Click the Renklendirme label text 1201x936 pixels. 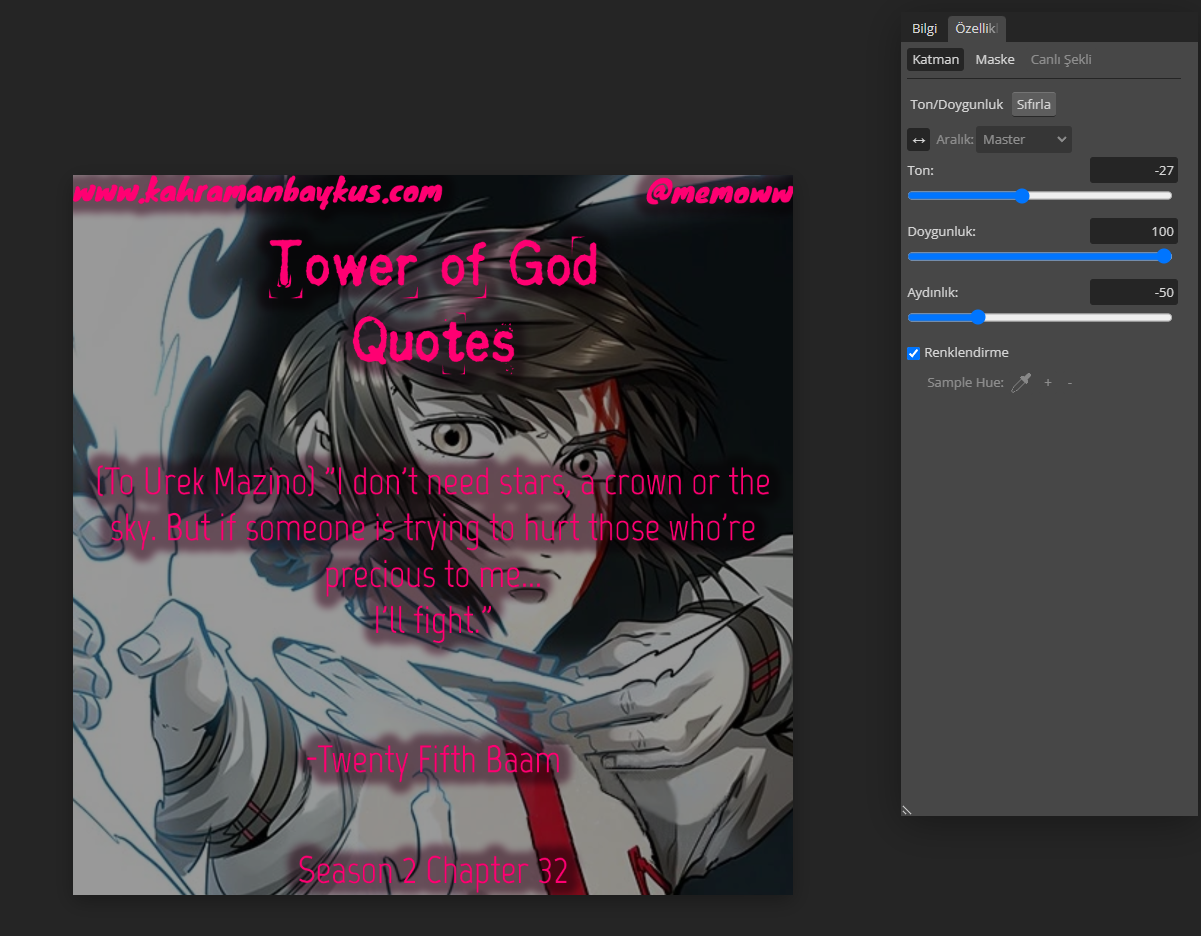(966, 353)
